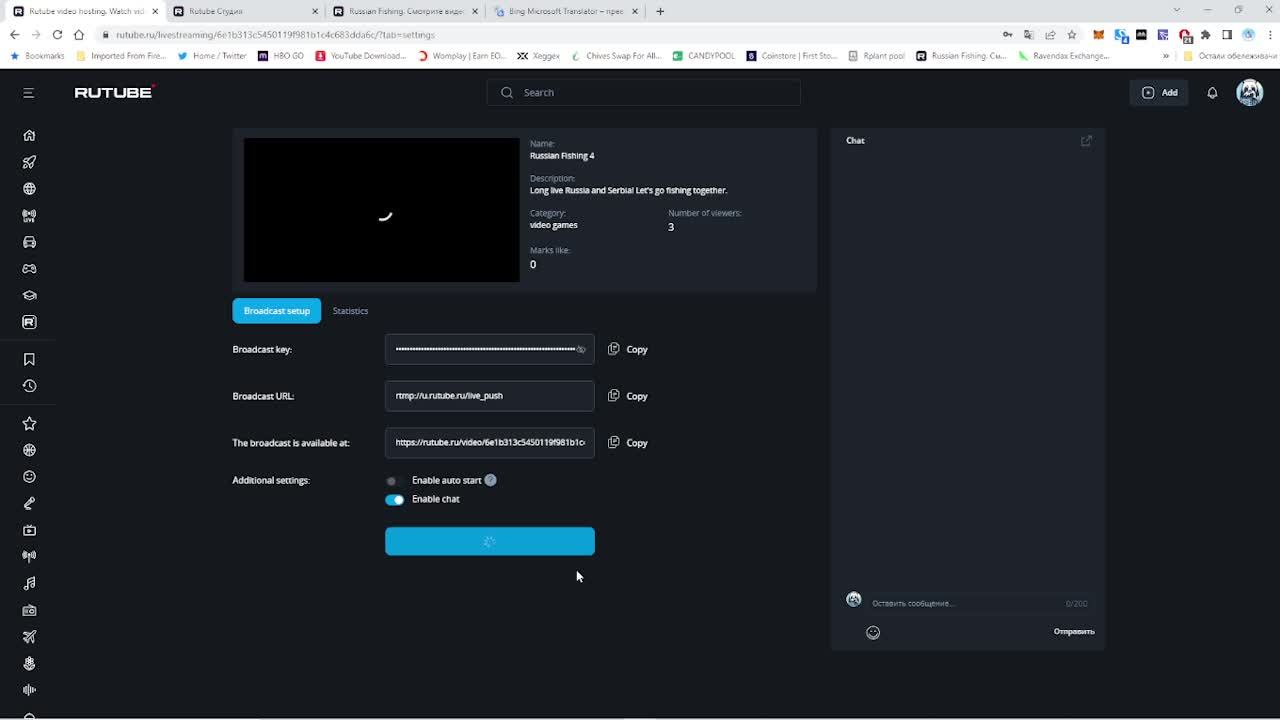
Task: Open the emoji picker in chat
Action: [x=873, y=632]
